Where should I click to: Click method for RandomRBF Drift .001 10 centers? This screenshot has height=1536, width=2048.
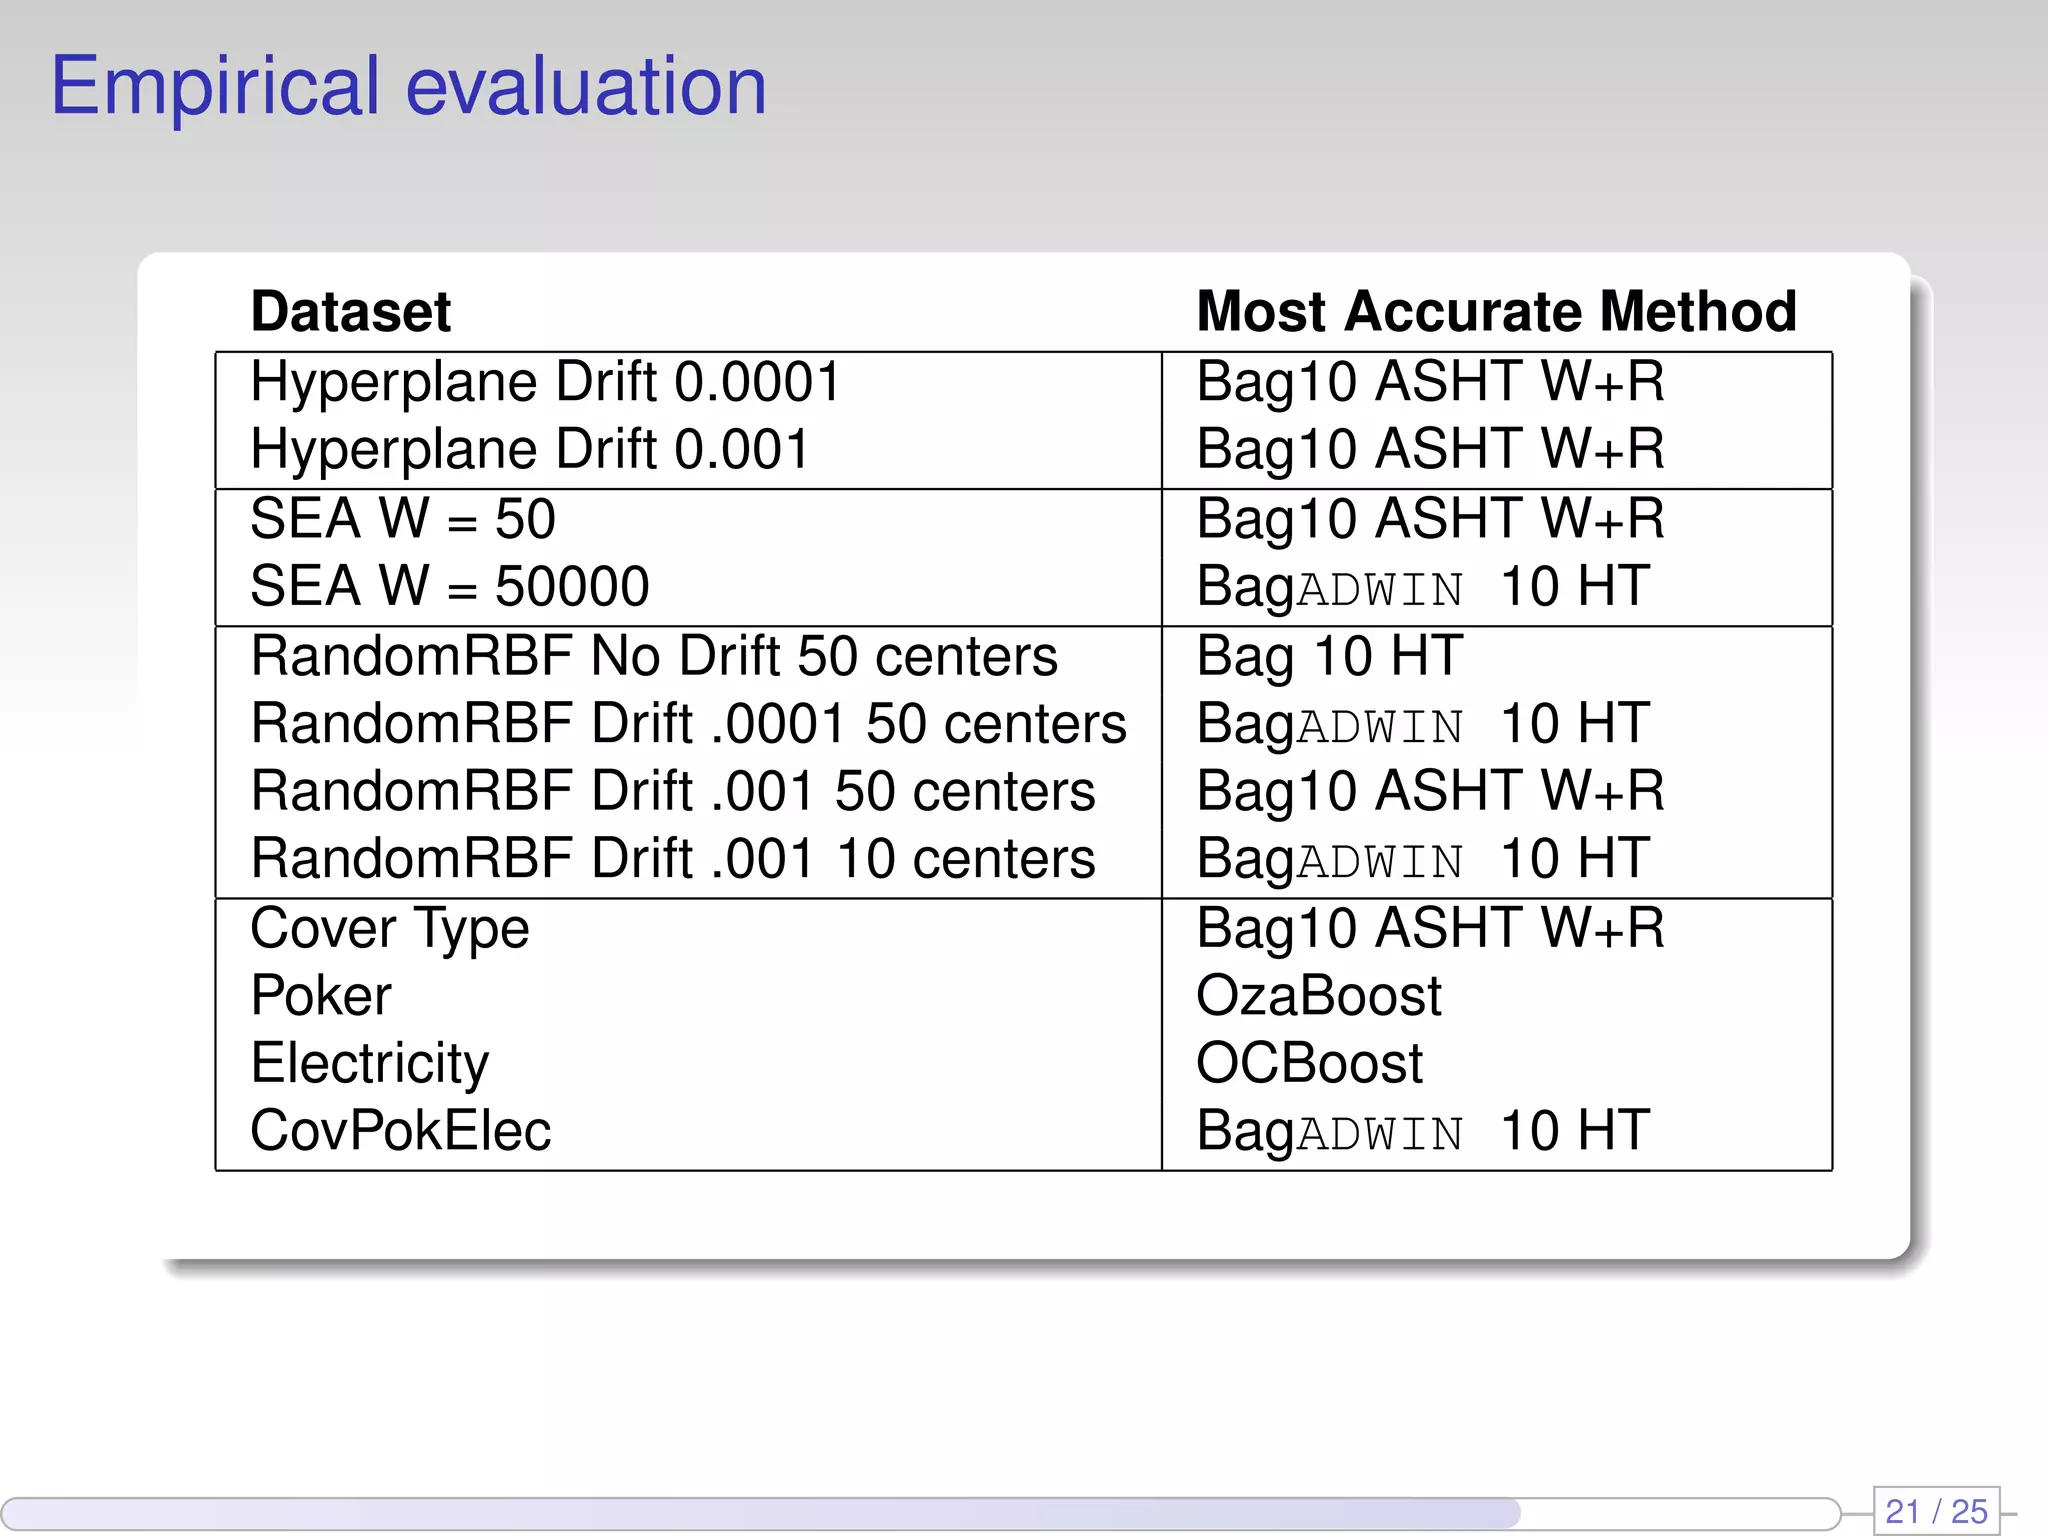(1423, 860)
